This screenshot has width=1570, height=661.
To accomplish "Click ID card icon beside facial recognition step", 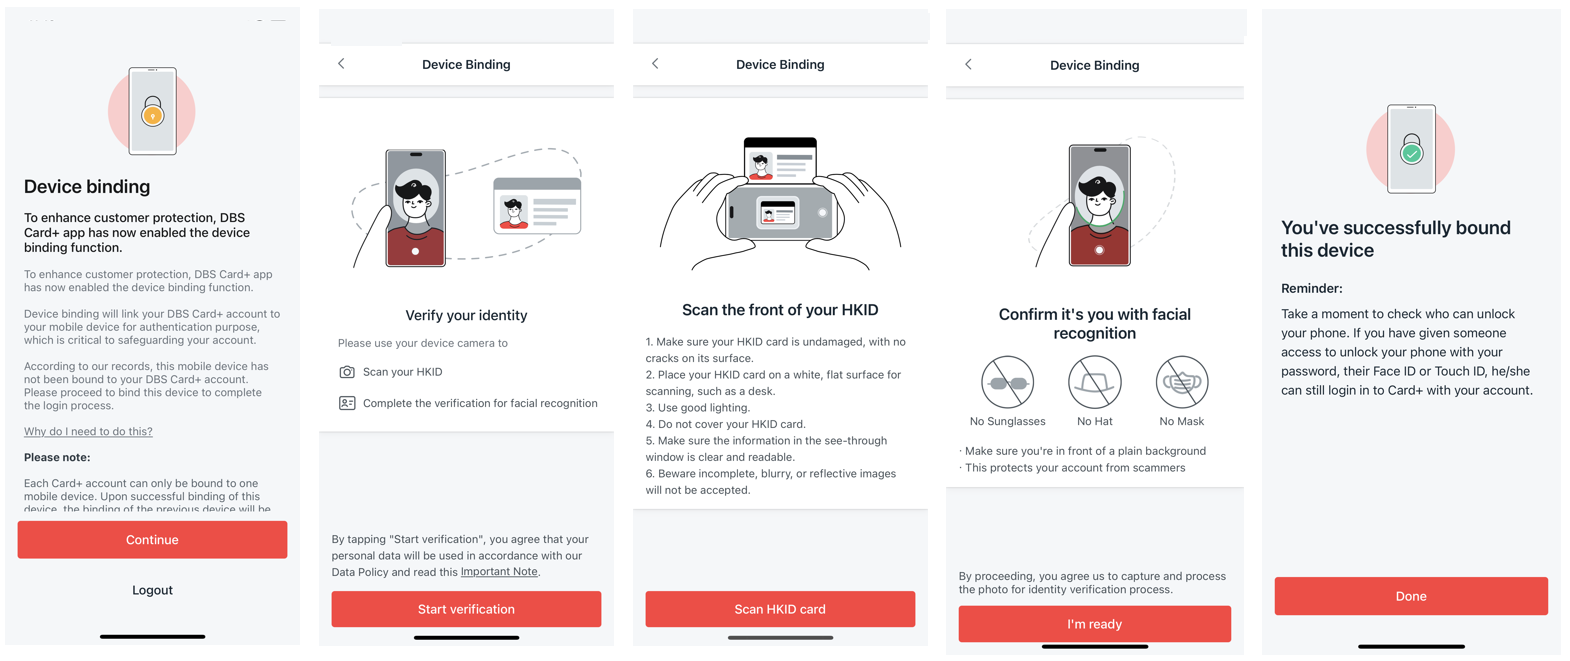I will [347, 404].
